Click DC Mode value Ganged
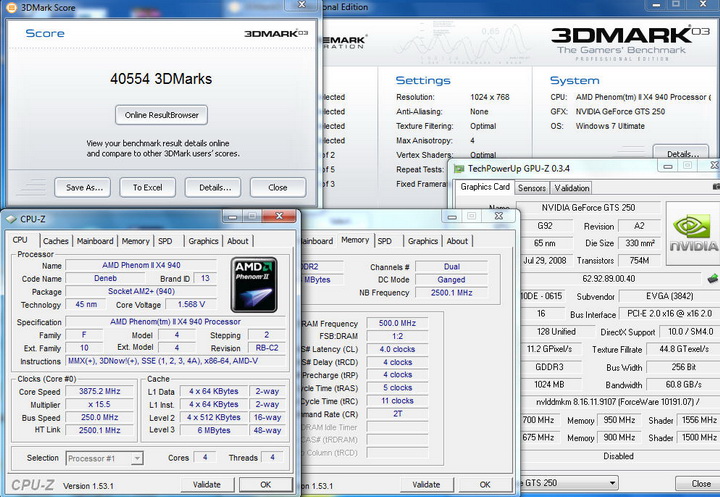This screenshot has height=497, width=720. tap(451, 280)
